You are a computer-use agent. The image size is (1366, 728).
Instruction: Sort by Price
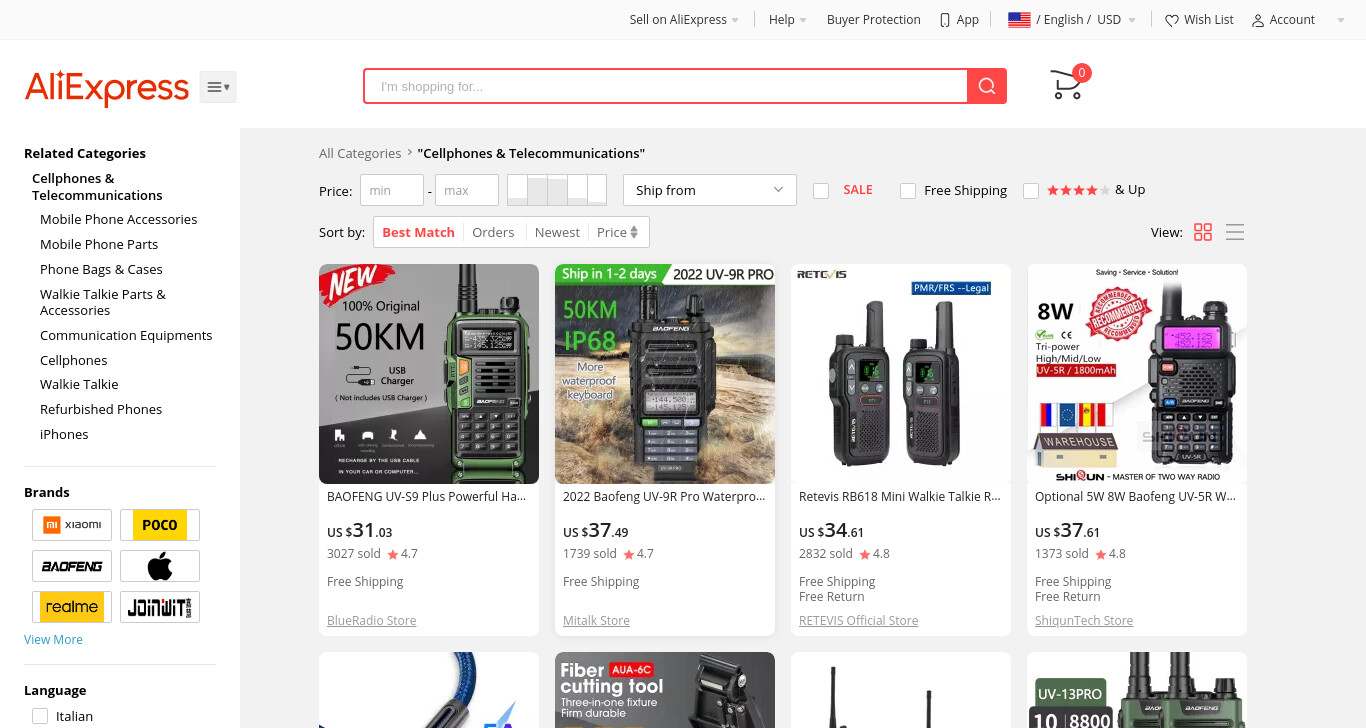(617, 232)
